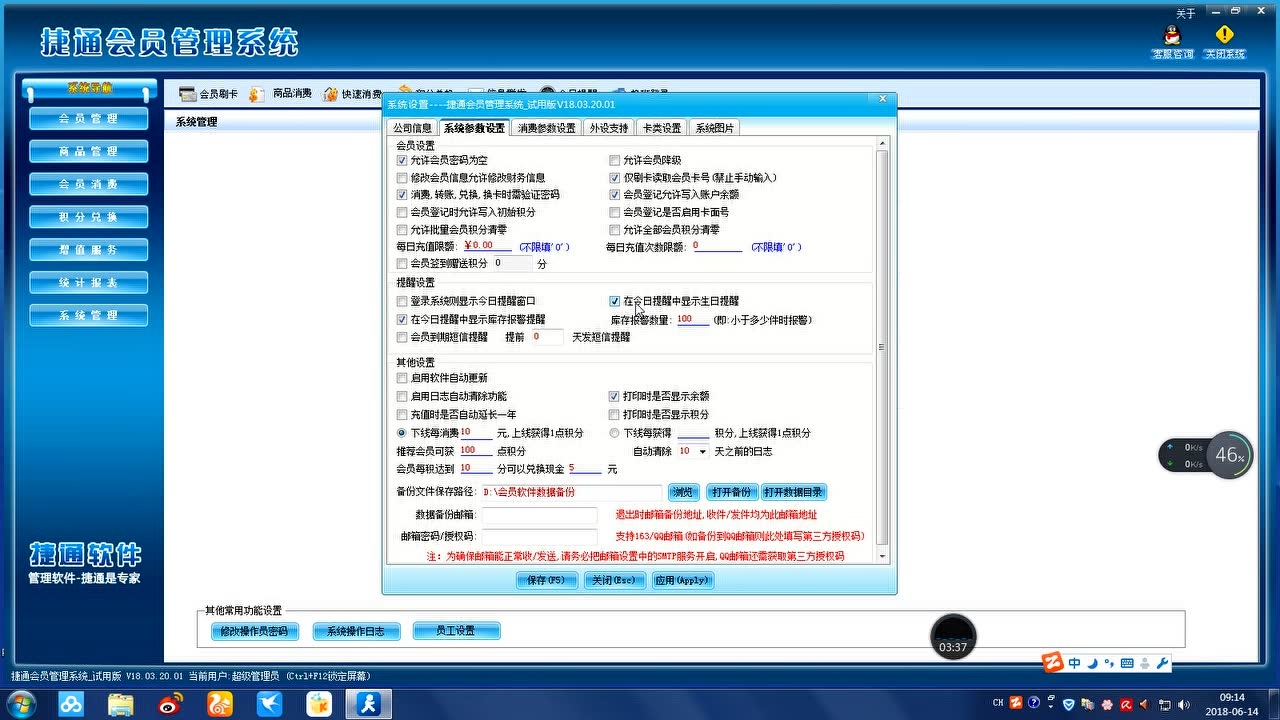
Task: Select the 下线每获得 radio button
Action: click(x=615, y=433)
